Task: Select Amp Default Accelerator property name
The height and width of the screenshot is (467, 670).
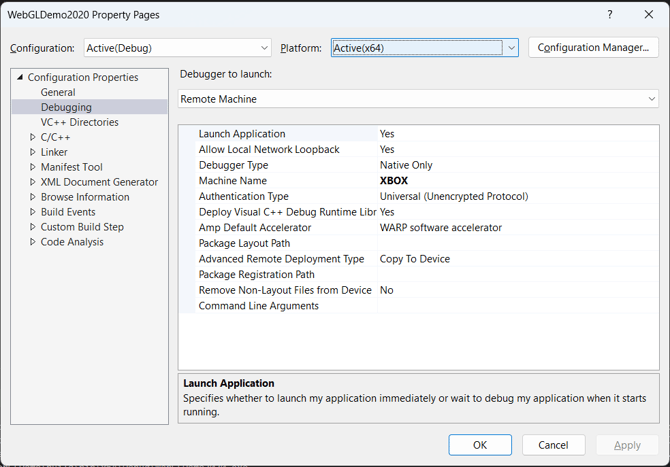Action: pyautogui.click(x=255, y=228)
